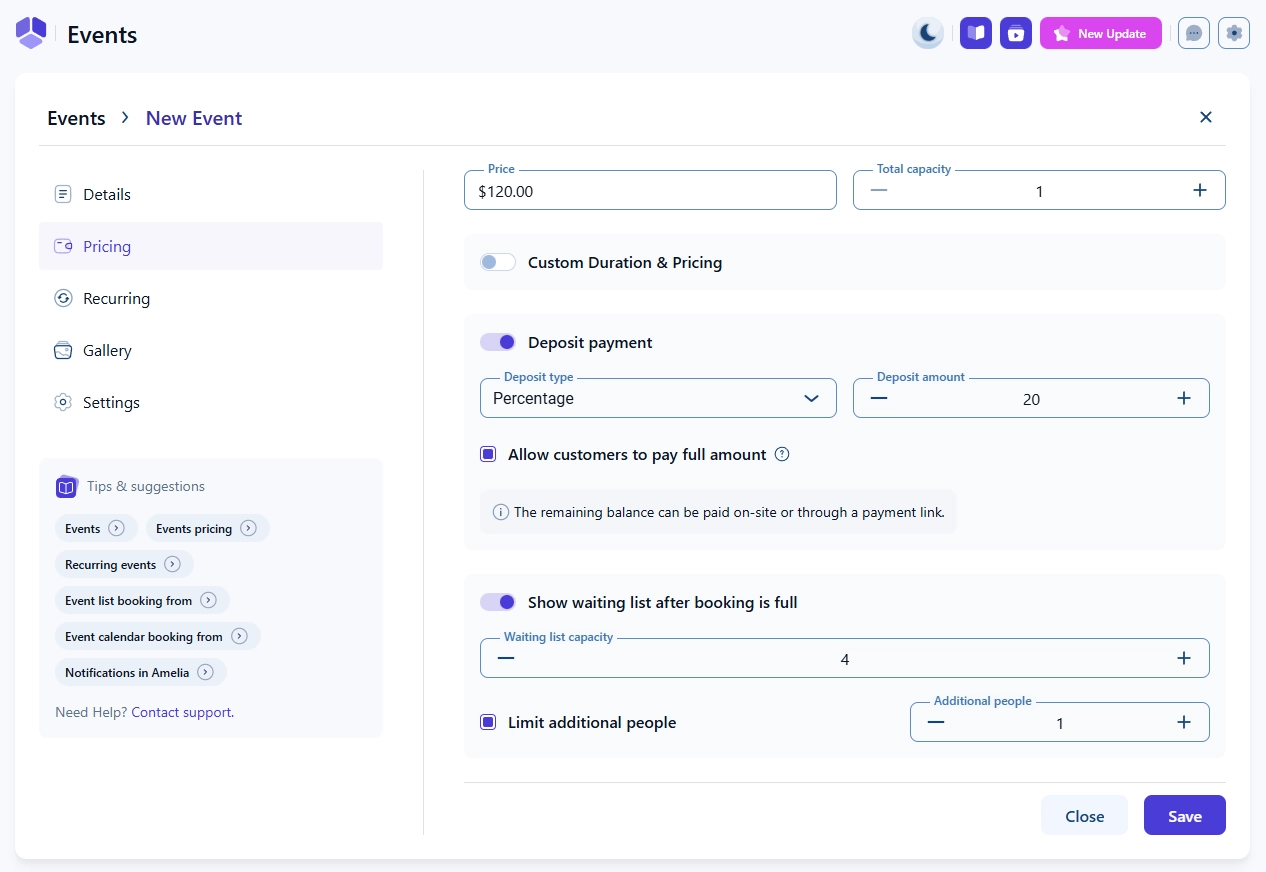Open the documentation book icon
The width and height of the screenshot is (1266, 872).
pyautogui.click(x=975, y=33)
